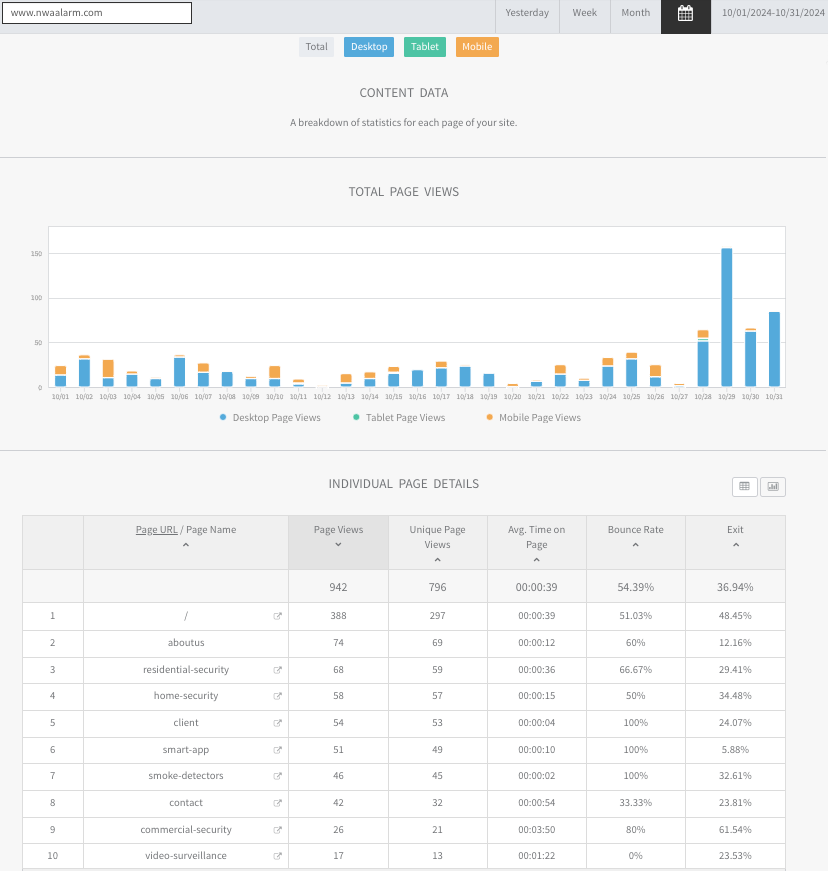Viewport: 828px width, 871px height.
Task: Sort by Exit column arrow
Action: (736, 545)
